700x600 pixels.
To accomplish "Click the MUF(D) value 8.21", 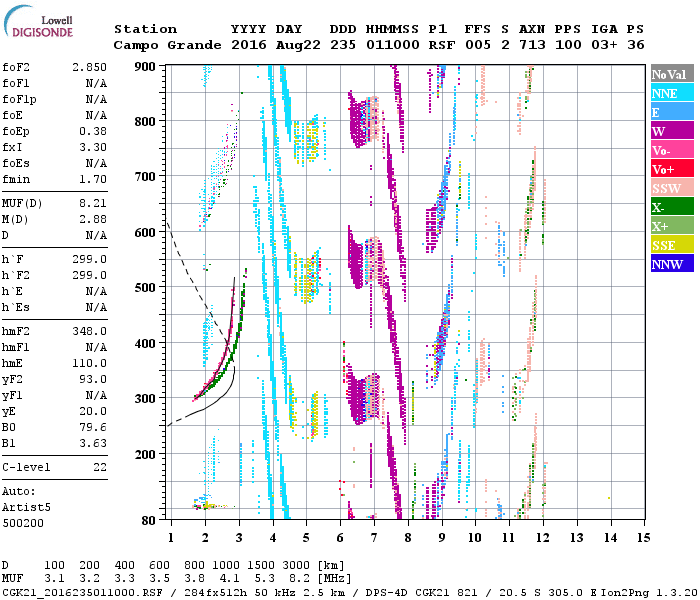I will pos(93,204).
